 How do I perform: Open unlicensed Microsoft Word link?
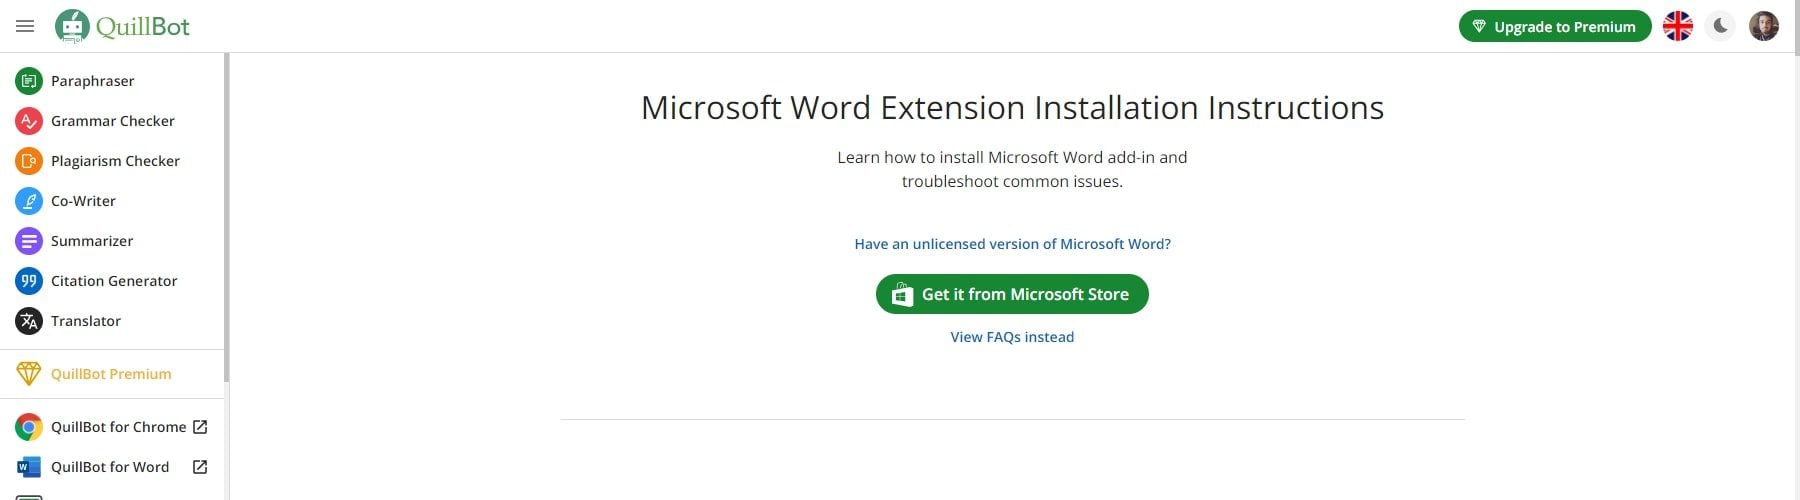1012,244
